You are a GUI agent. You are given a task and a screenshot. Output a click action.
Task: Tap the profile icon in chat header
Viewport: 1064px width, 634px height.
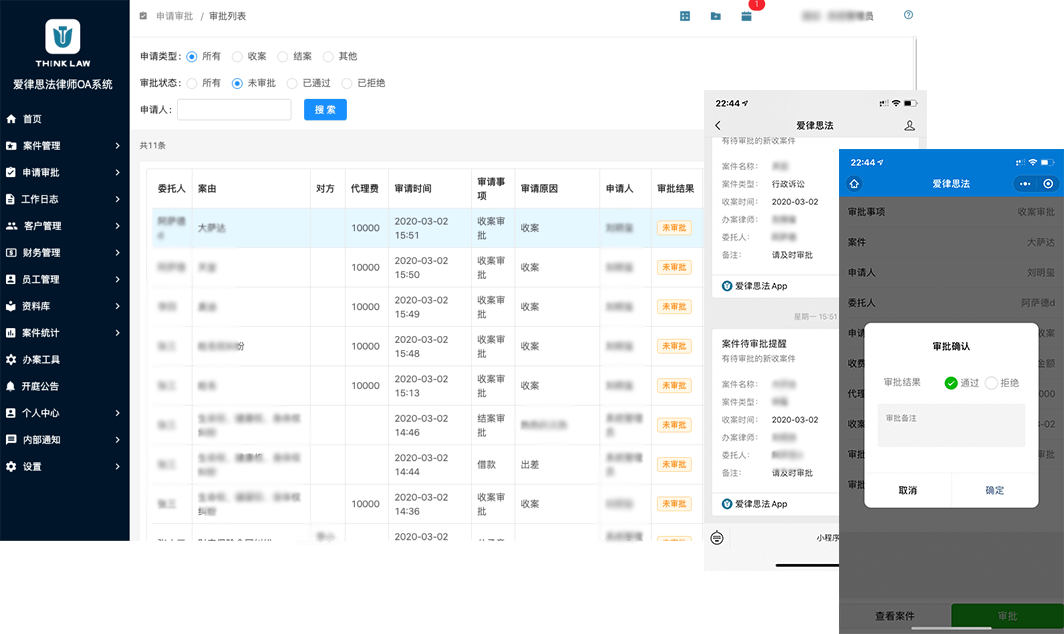pos(909,125)
